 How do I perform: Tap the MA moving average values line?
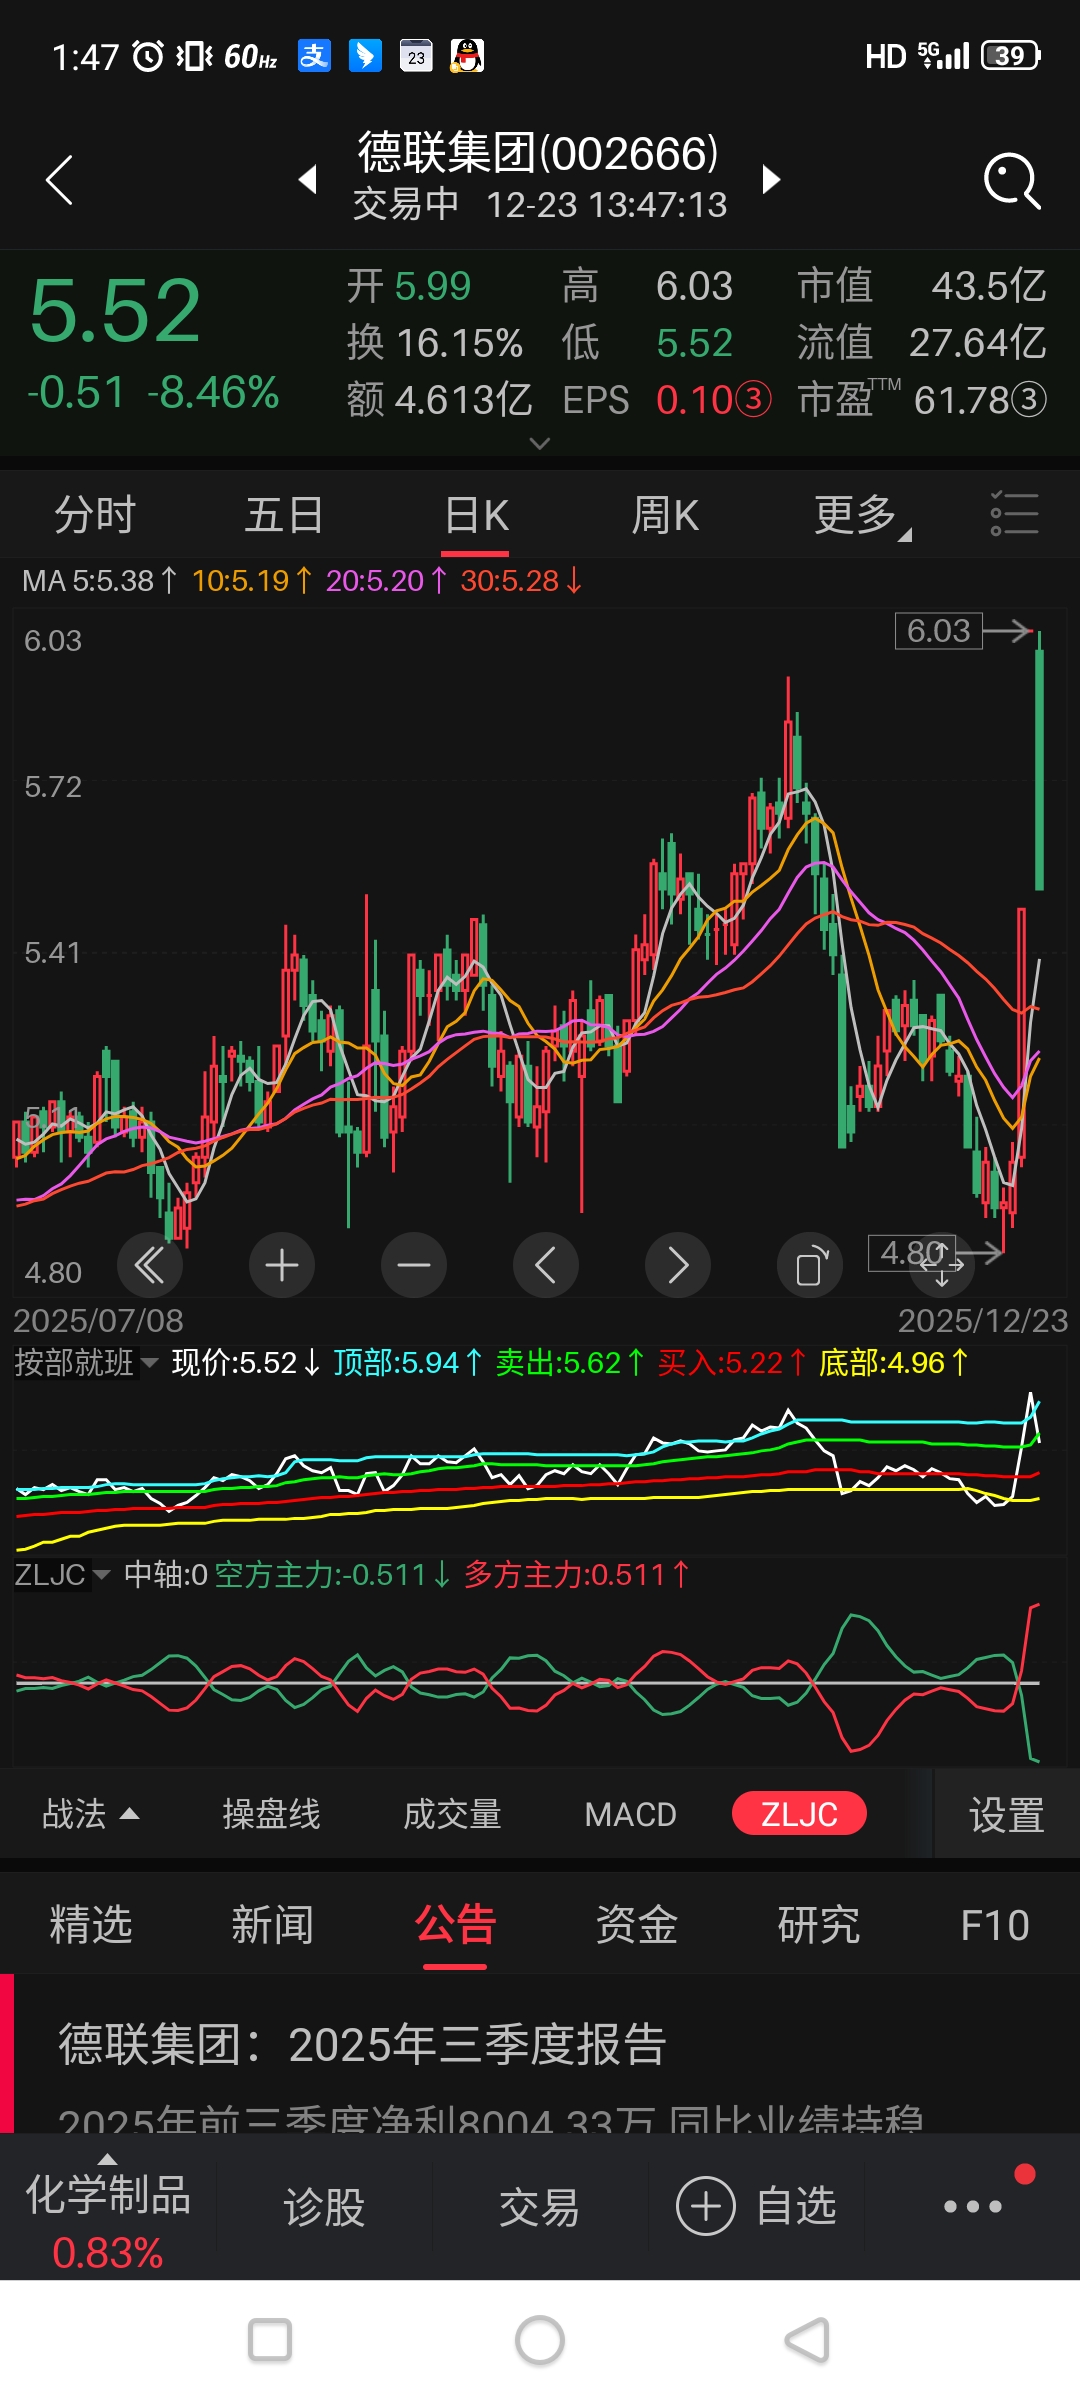point(302,580)
